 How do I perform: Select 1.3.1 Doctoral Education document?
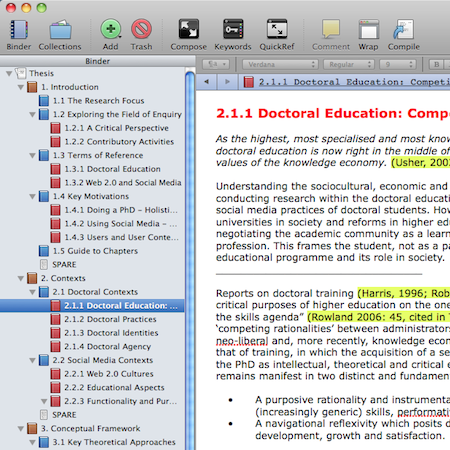tap(112, 169)
